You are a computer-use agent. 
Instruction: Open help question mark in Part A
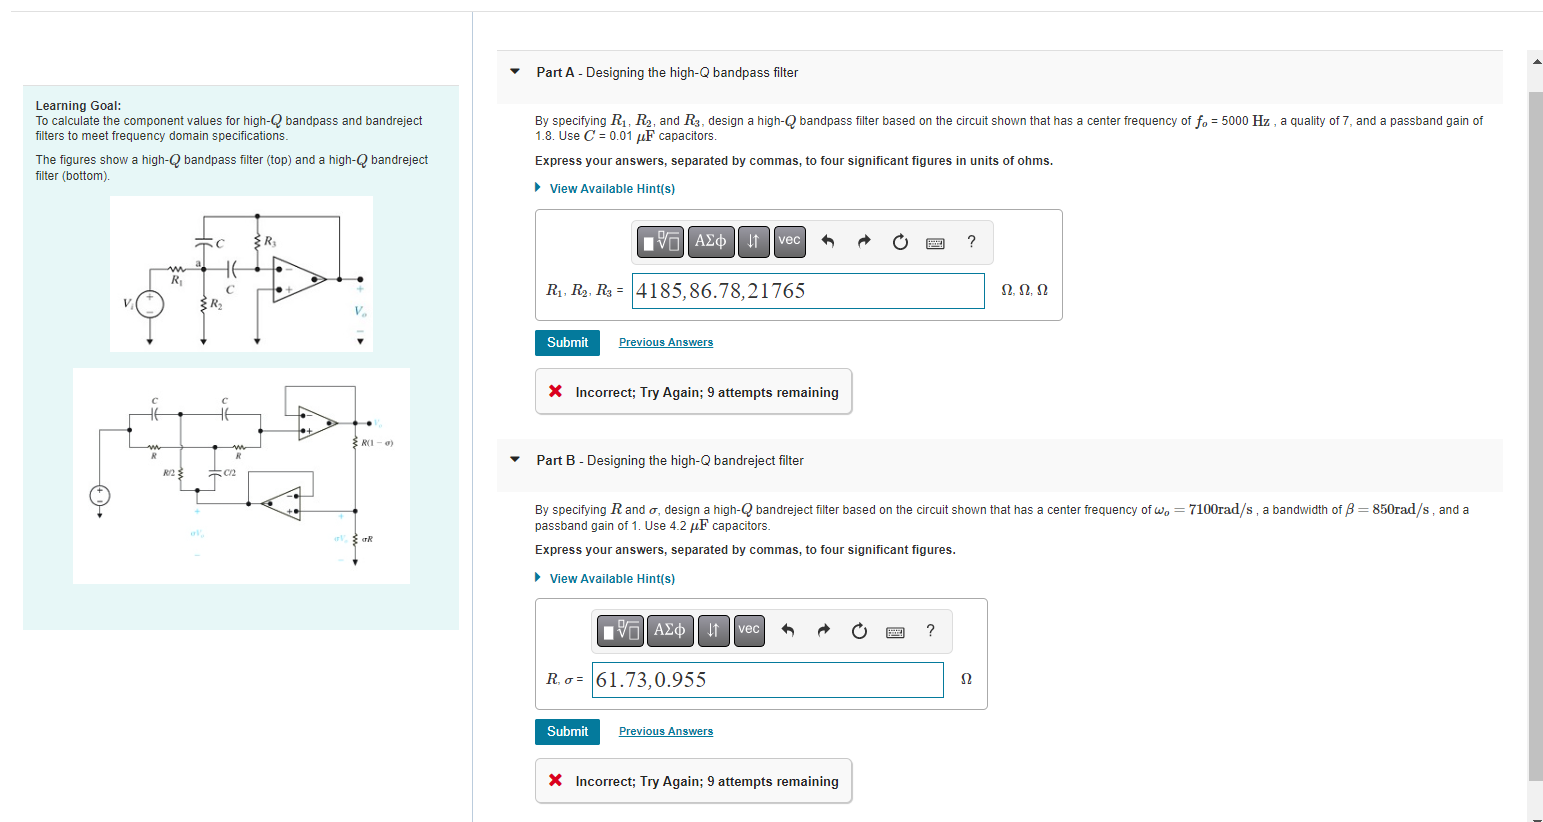click(x=971, y=241)
